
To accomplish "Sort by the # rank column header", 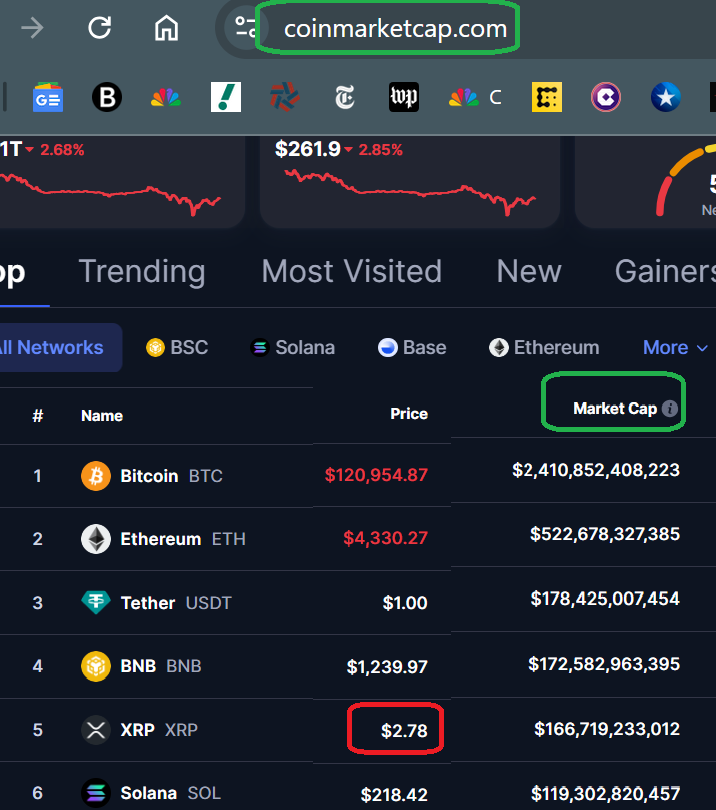I will tap(38, 416).
